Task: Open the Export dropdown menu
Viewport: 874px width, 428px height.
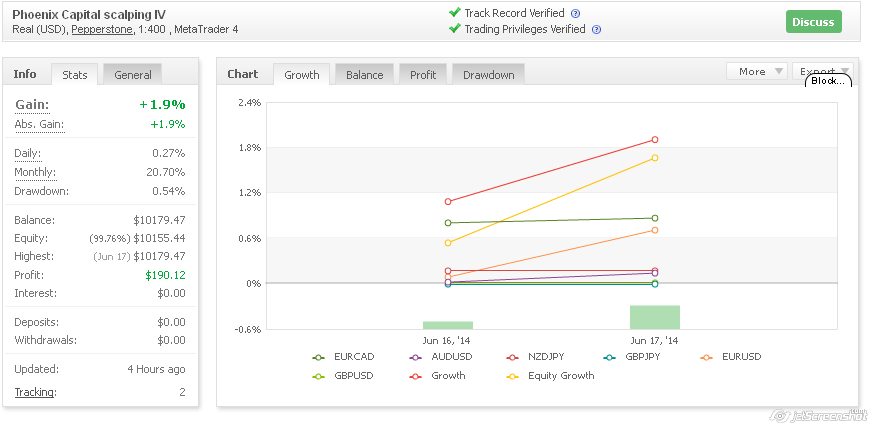Action: coord(823,71)
